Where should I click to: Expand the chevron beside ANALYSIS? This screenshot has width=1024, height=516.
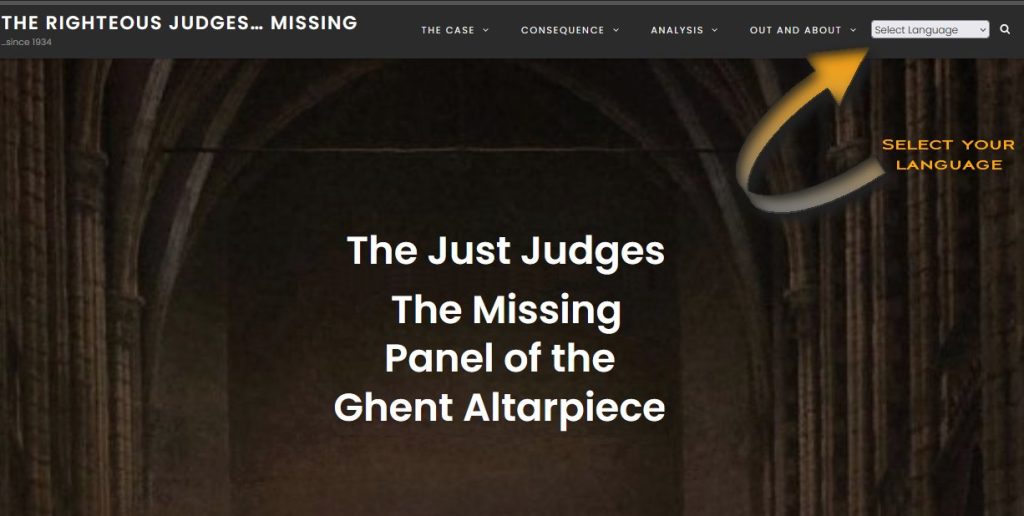pyautogui.click(x=714, y=30)
